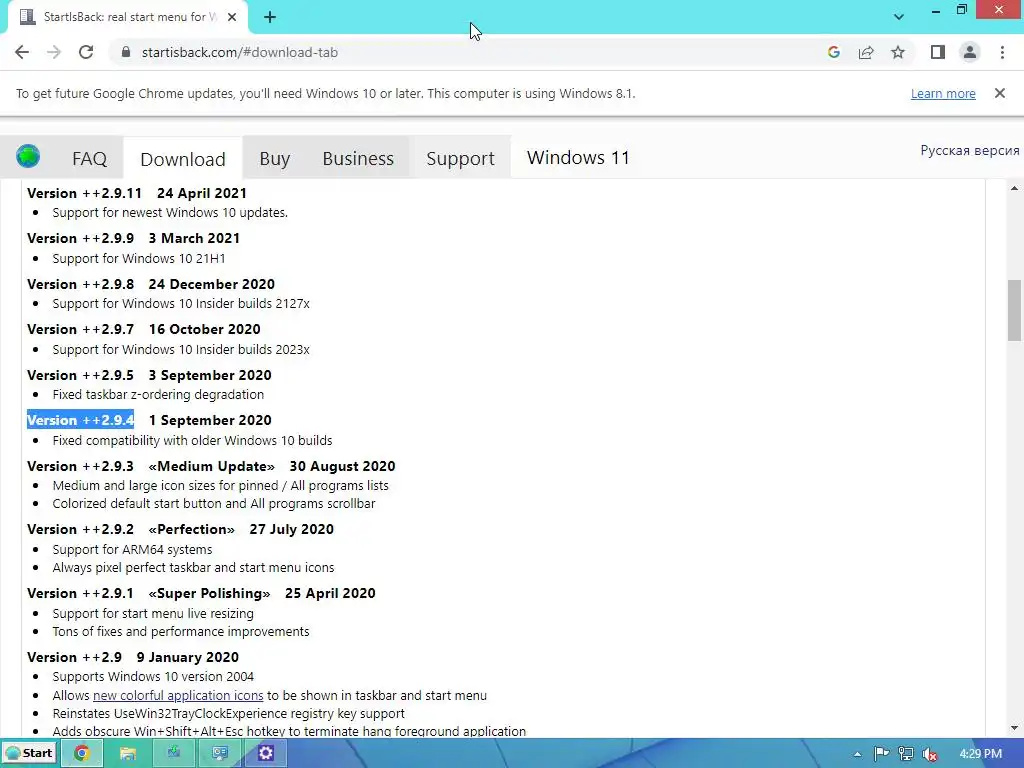
Task: Click "Fixed taskbar z-ordering degradation" text
Action: tap(158, 394)
